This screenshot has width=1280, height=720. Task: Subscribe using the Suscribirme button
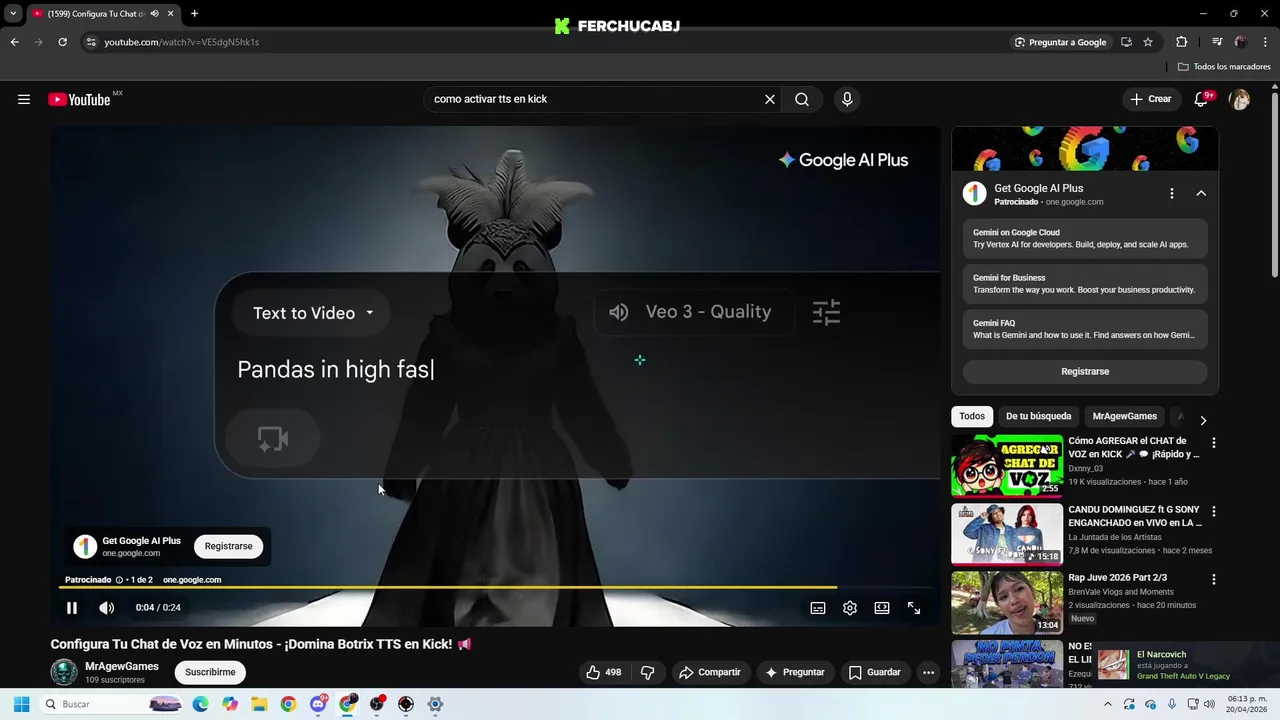[210, 672]
